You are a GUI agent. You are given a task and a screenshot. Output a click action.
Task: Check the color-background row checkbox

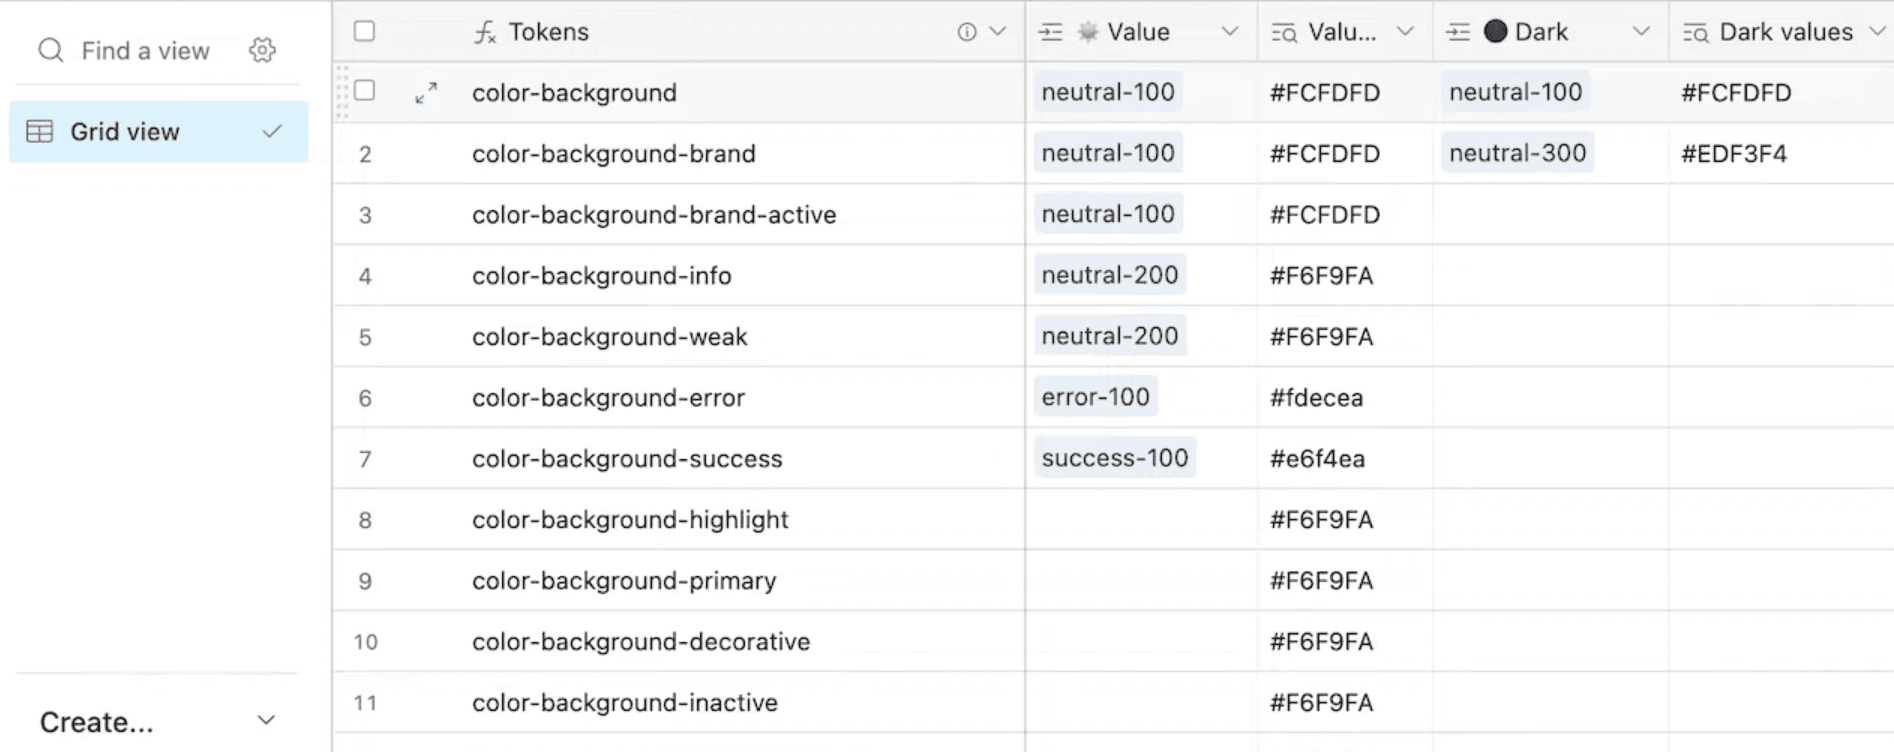pos(365,91)
